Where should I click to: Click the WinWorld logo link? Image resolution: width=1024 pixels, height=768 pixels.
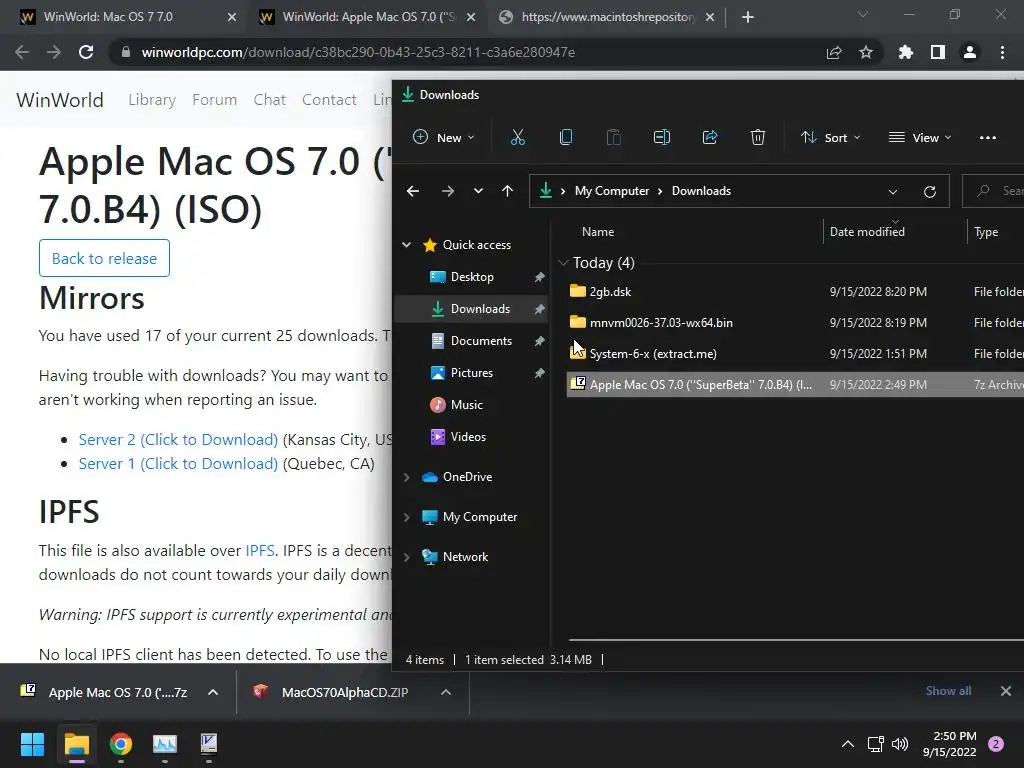60,100
